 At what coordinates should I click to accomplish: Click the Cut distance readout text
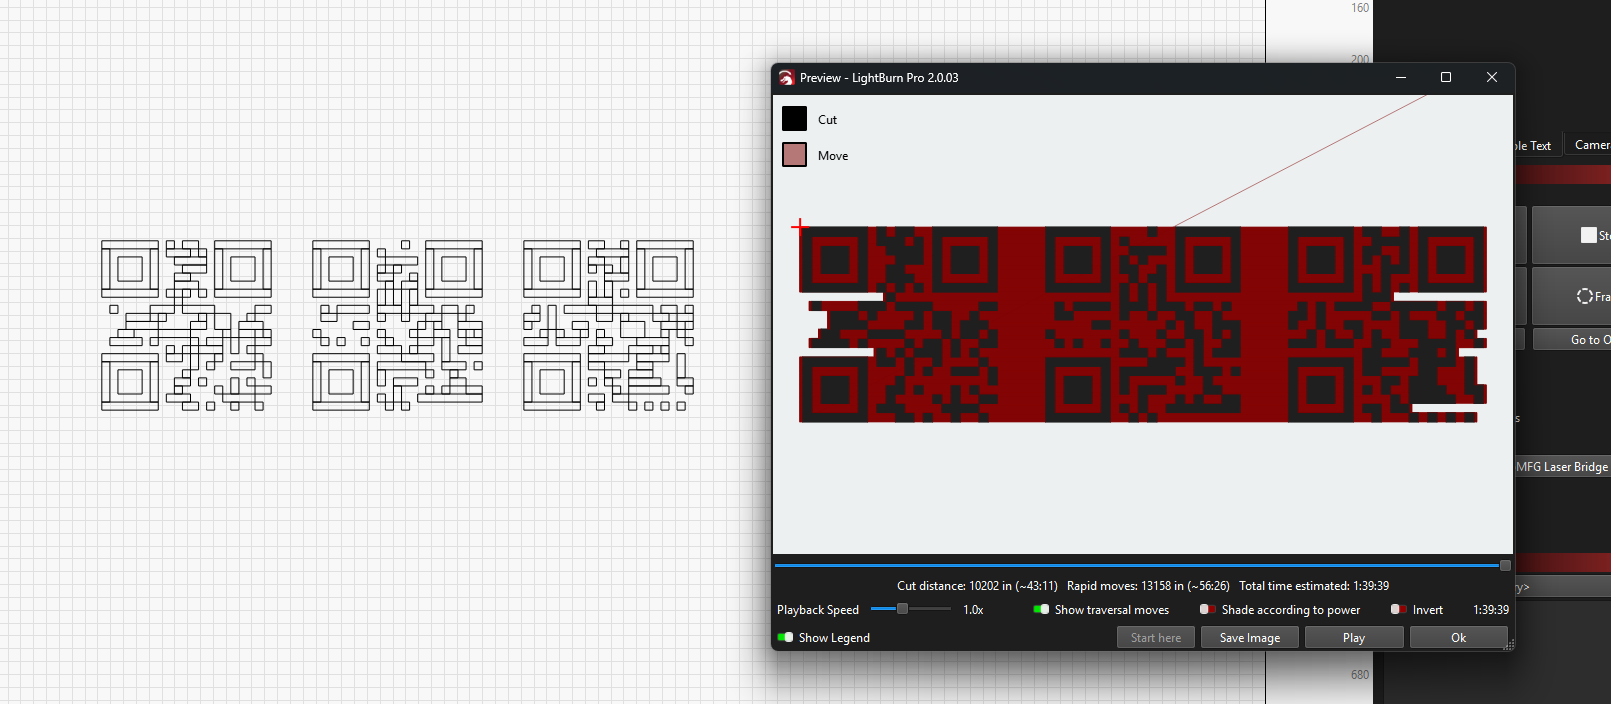coord(977,586)
